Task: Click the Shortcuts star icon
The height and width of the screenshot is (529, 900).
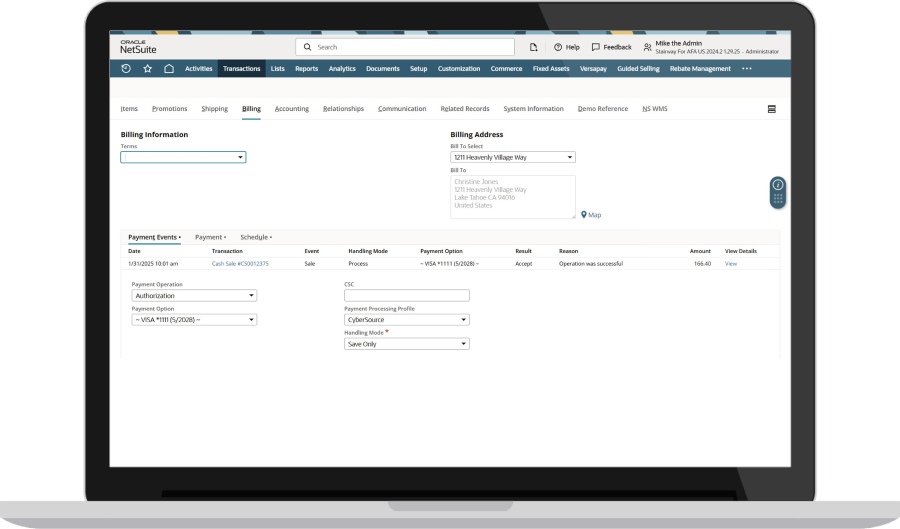Action: pos(148,69)
